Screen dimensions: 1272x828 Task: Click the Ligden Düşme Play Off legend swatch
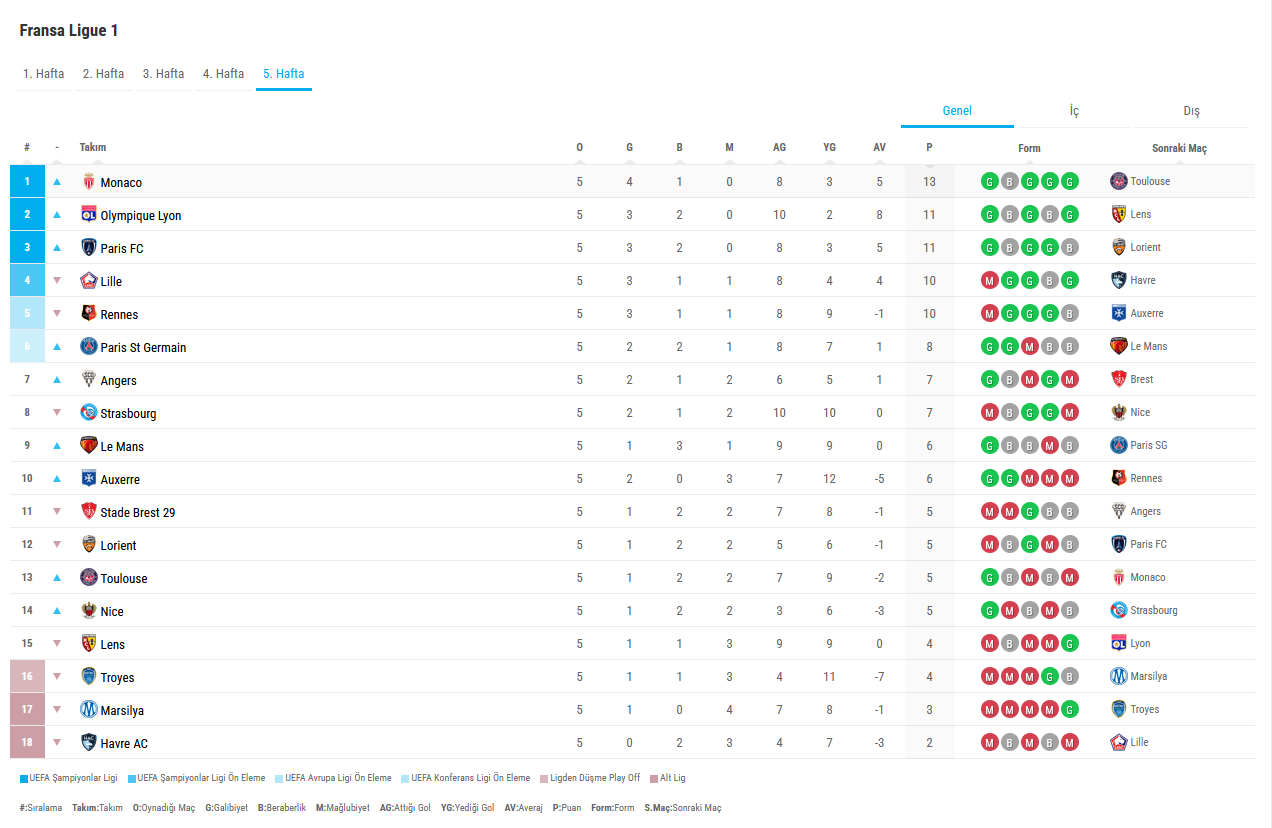pos(544,778)
